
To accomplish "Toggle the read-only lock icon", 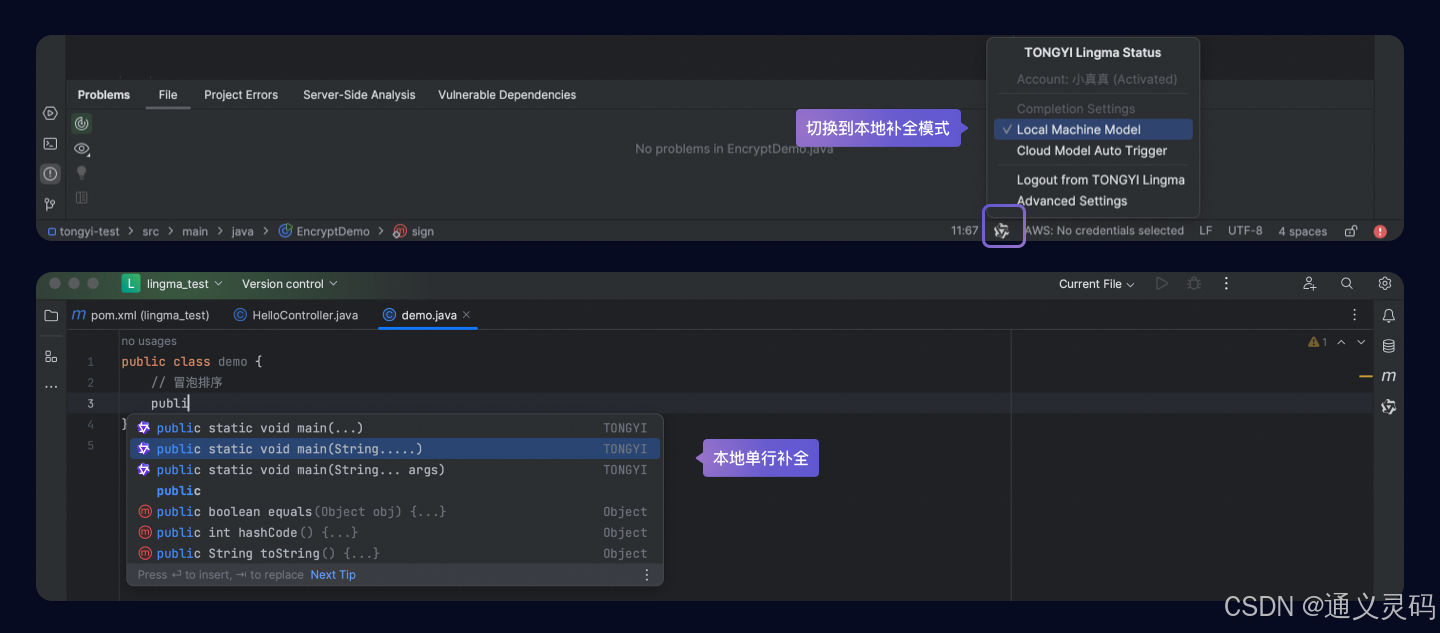I will pos(1351,231).
